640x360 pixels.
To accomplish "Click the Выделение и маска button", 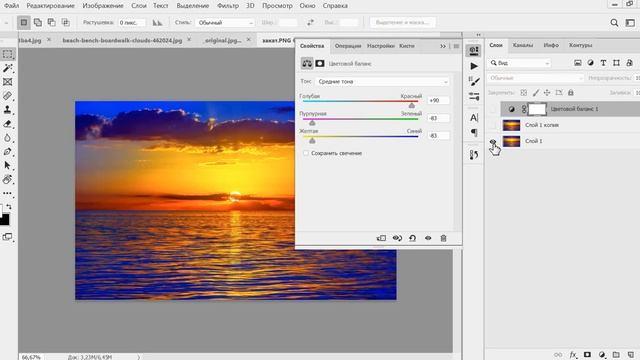I will pyautogui.click(x=402, y=22).
